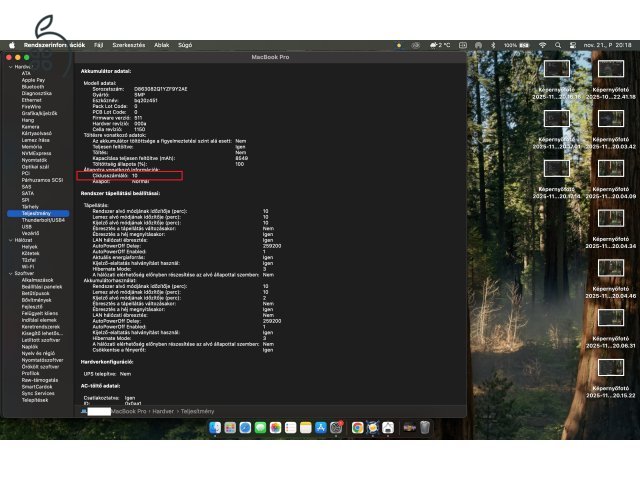Select ATA in the hardware list

pos(26,73)
